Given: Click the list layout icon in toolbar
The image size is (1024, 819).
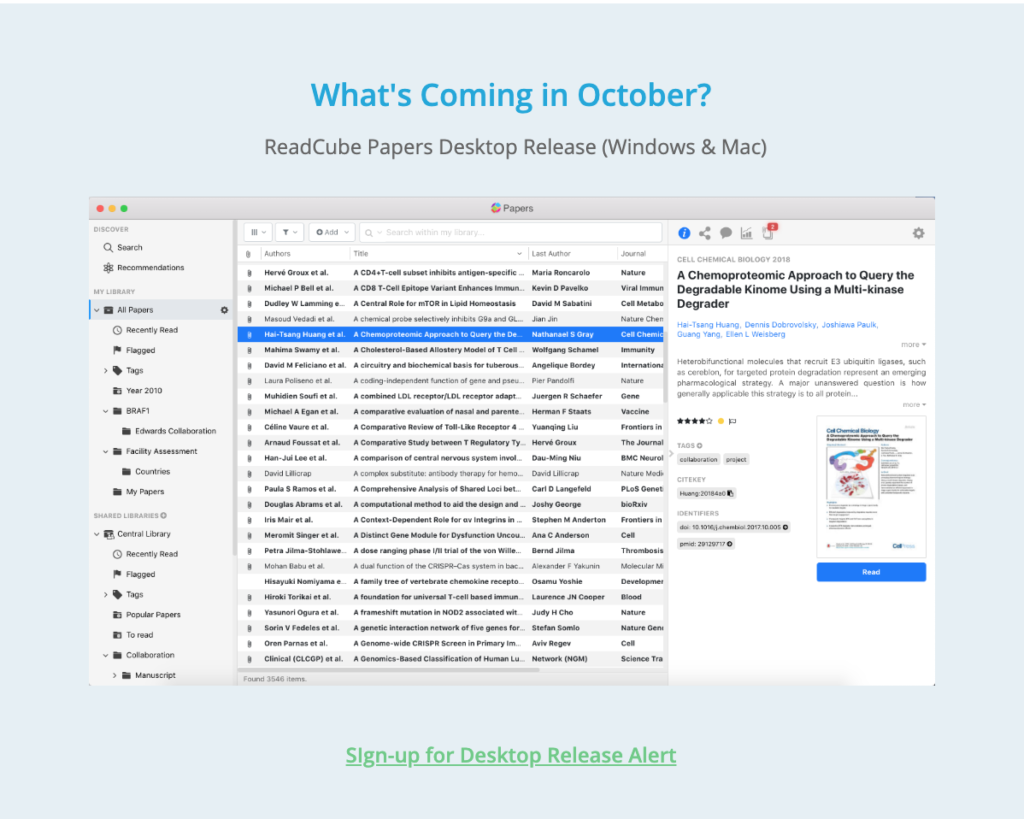Looking at the screenshot, I should [x=257, y=231].
